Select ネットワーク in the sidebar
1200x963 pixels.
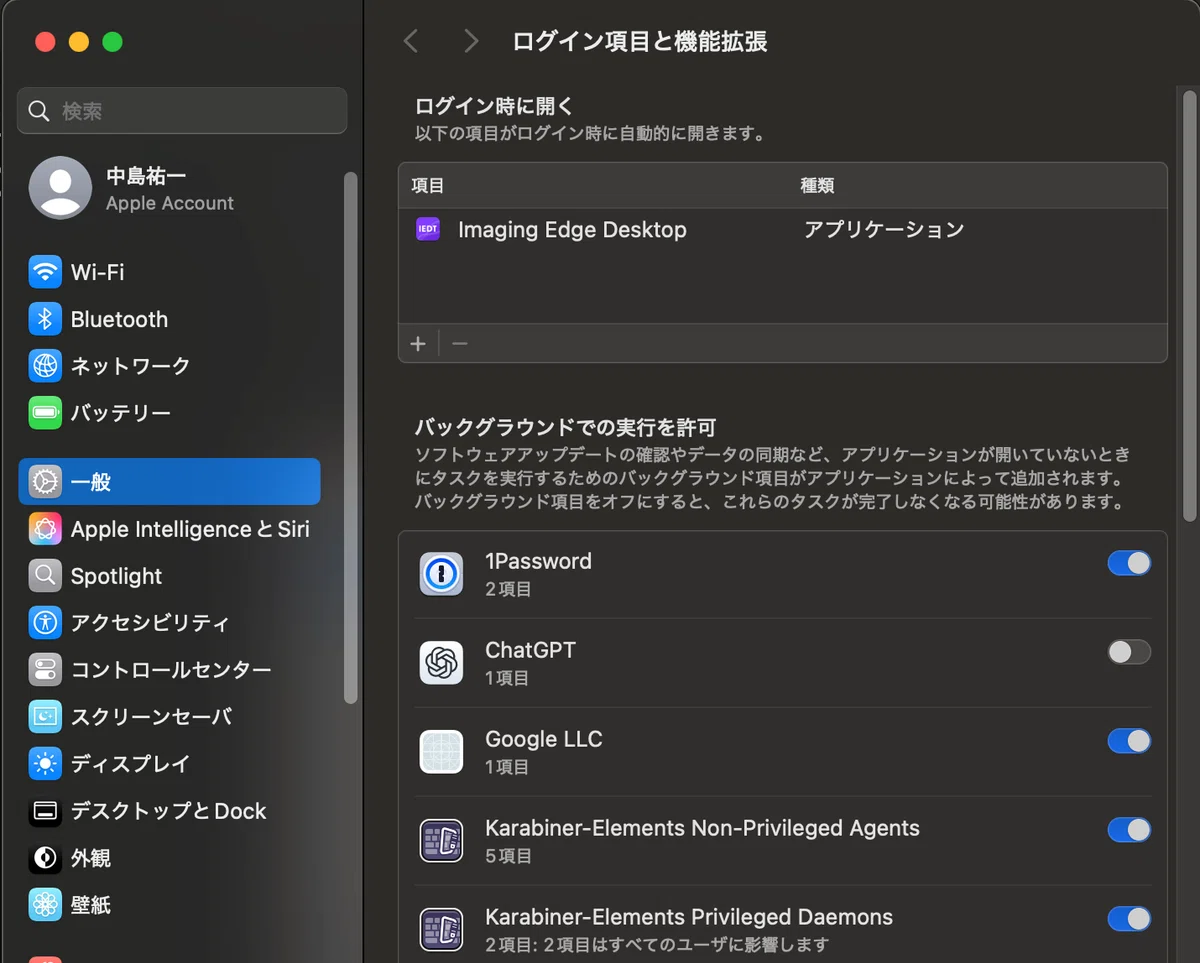169,366
